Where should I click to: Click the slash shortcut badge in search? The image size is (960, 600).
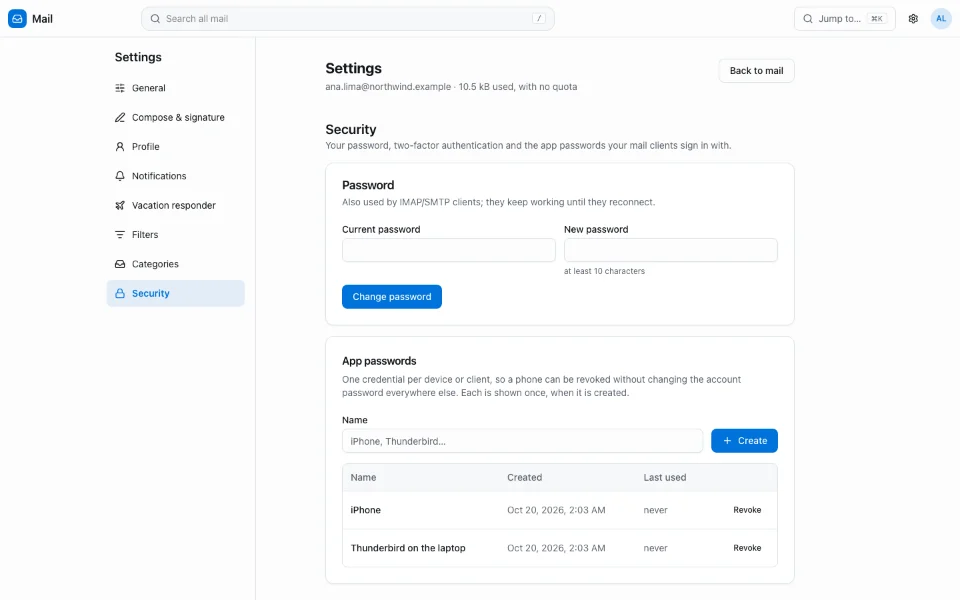tap(539, 18)
